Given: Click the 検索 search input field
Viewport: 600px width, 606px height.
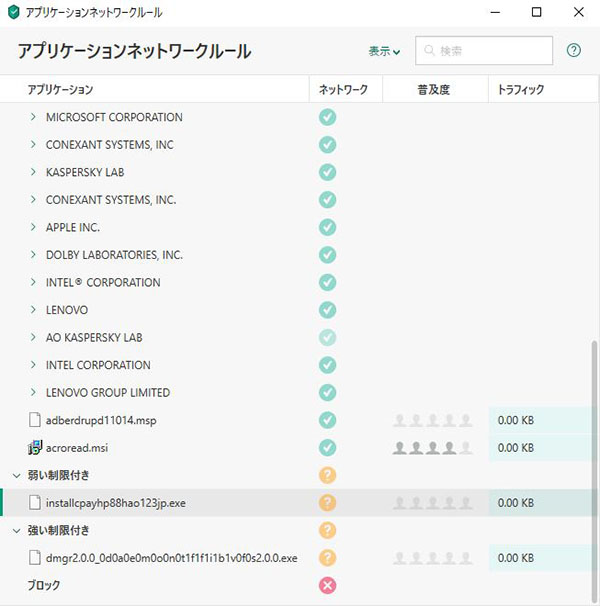Looking at the screenshot, I should [484, 51].
